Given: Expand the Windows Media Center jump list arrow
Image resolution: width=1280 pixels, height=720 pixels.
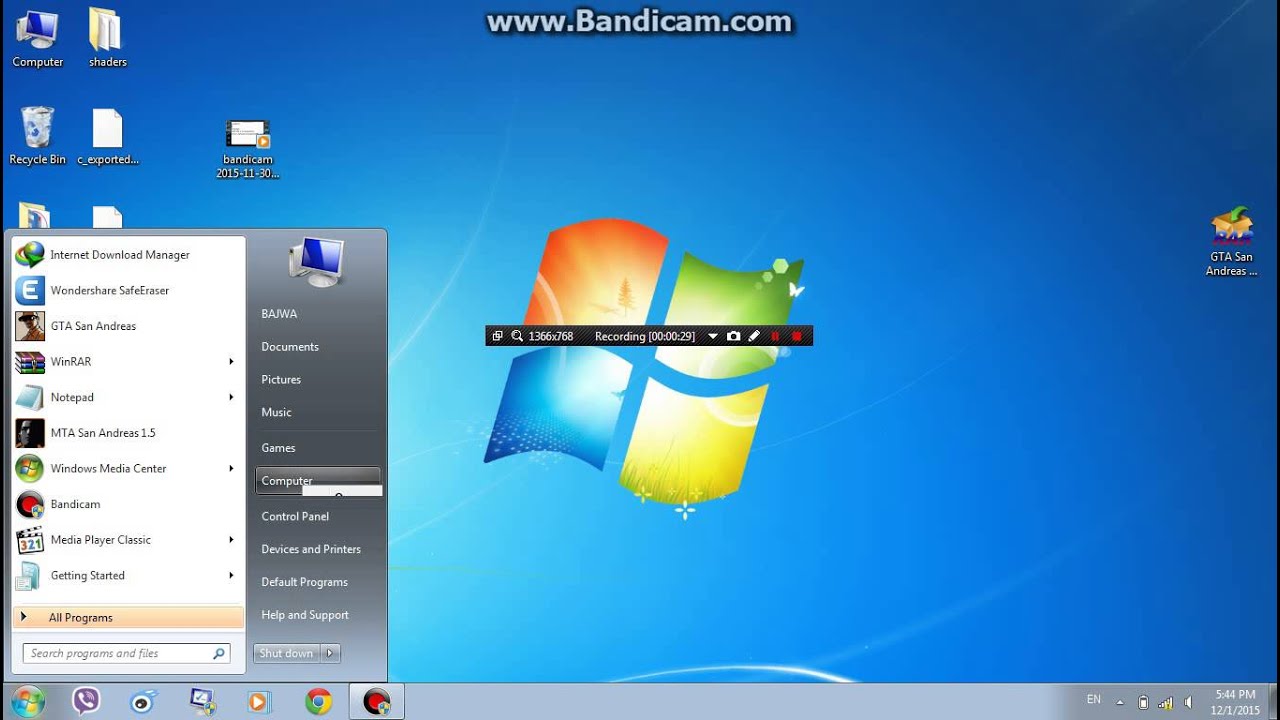Looking at the screenshot, I should pyautogui.click(x=231, y=469).
